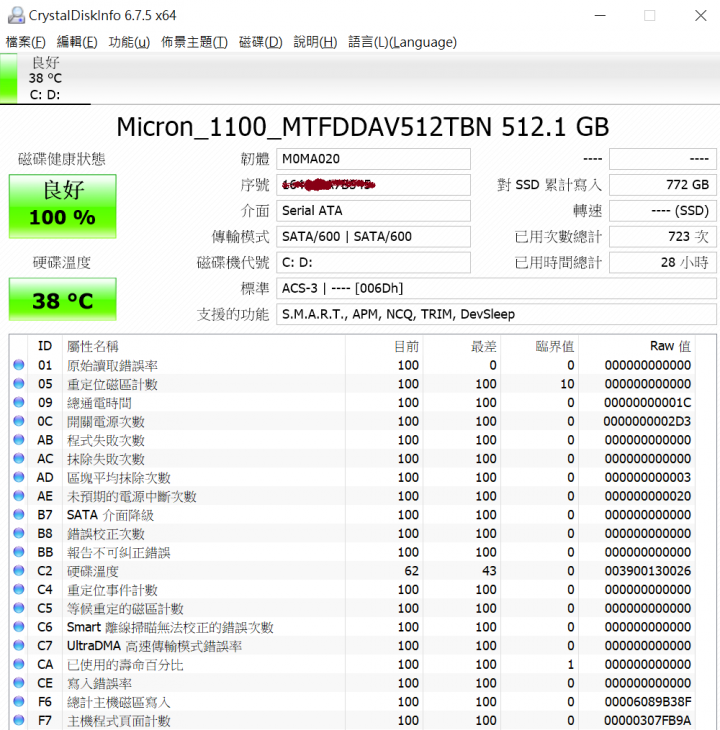Image resolution: width=720 pixels, height=730 pixels.
Task: Click the 最差 column header
Action: point(462,346)
